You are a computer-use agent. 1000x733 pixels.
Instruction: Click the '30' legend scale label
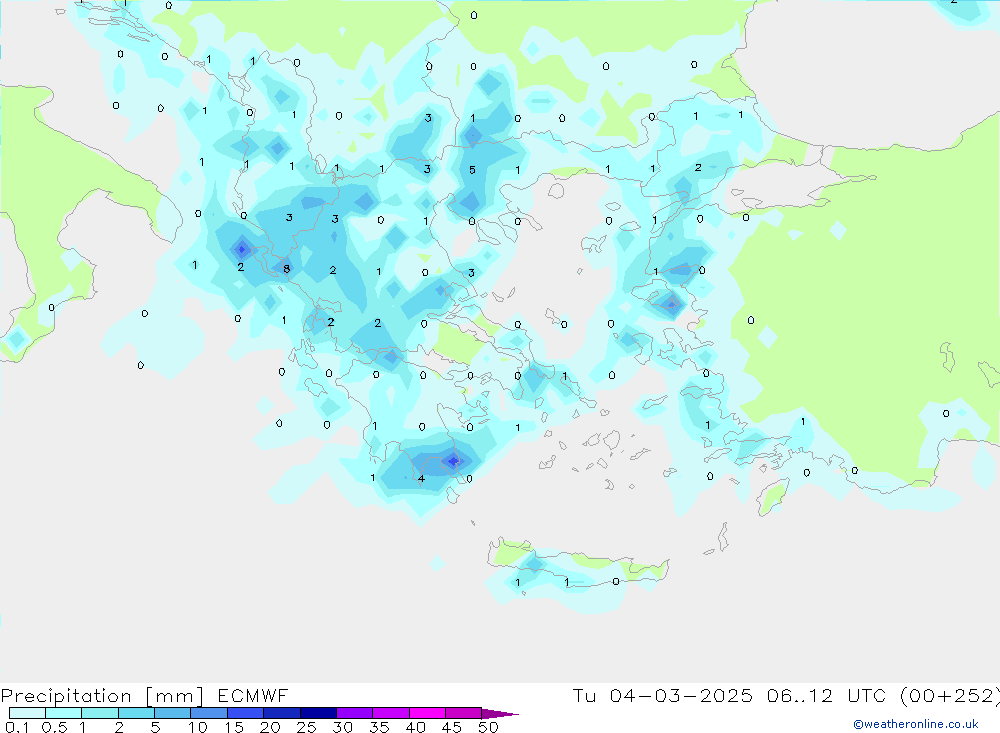[343, 727]
